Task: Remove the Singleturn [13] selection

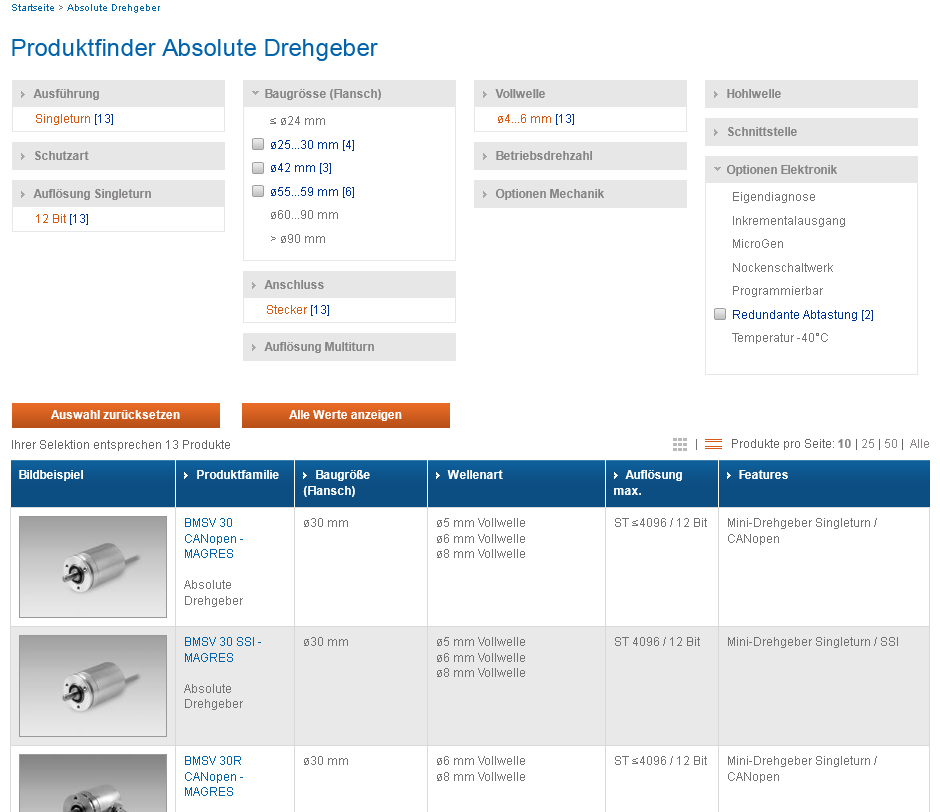Action: 74,119
